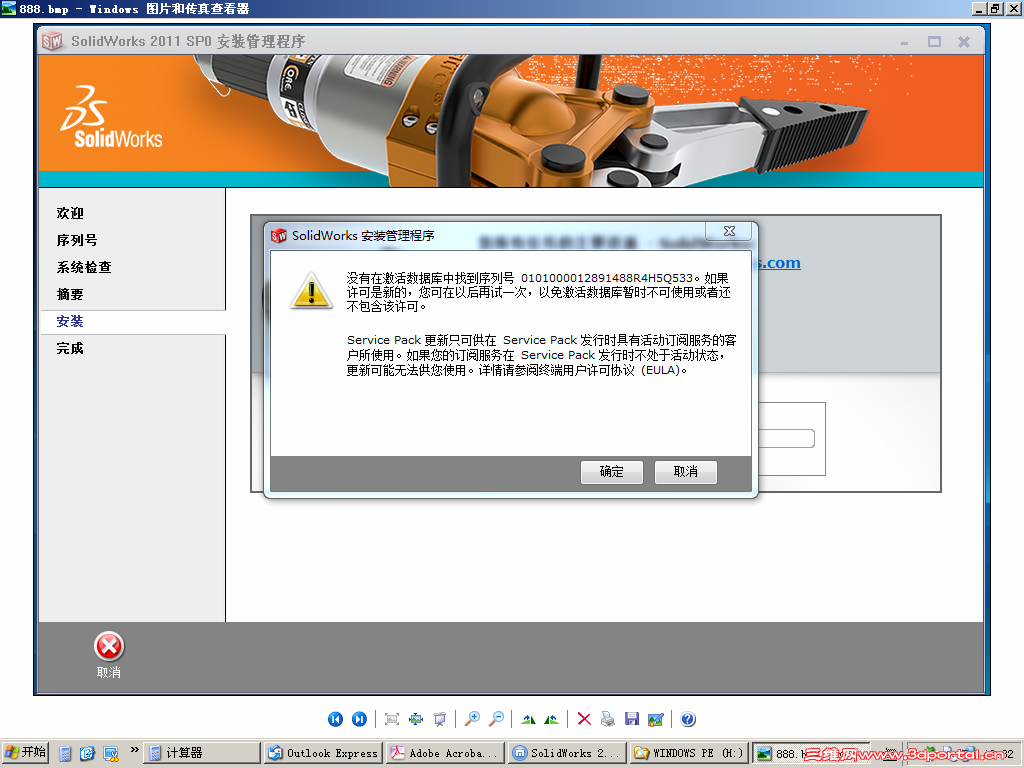Click red Cancel icon in installer footer
Viewport: 1024px width, 768px height.
108,647
